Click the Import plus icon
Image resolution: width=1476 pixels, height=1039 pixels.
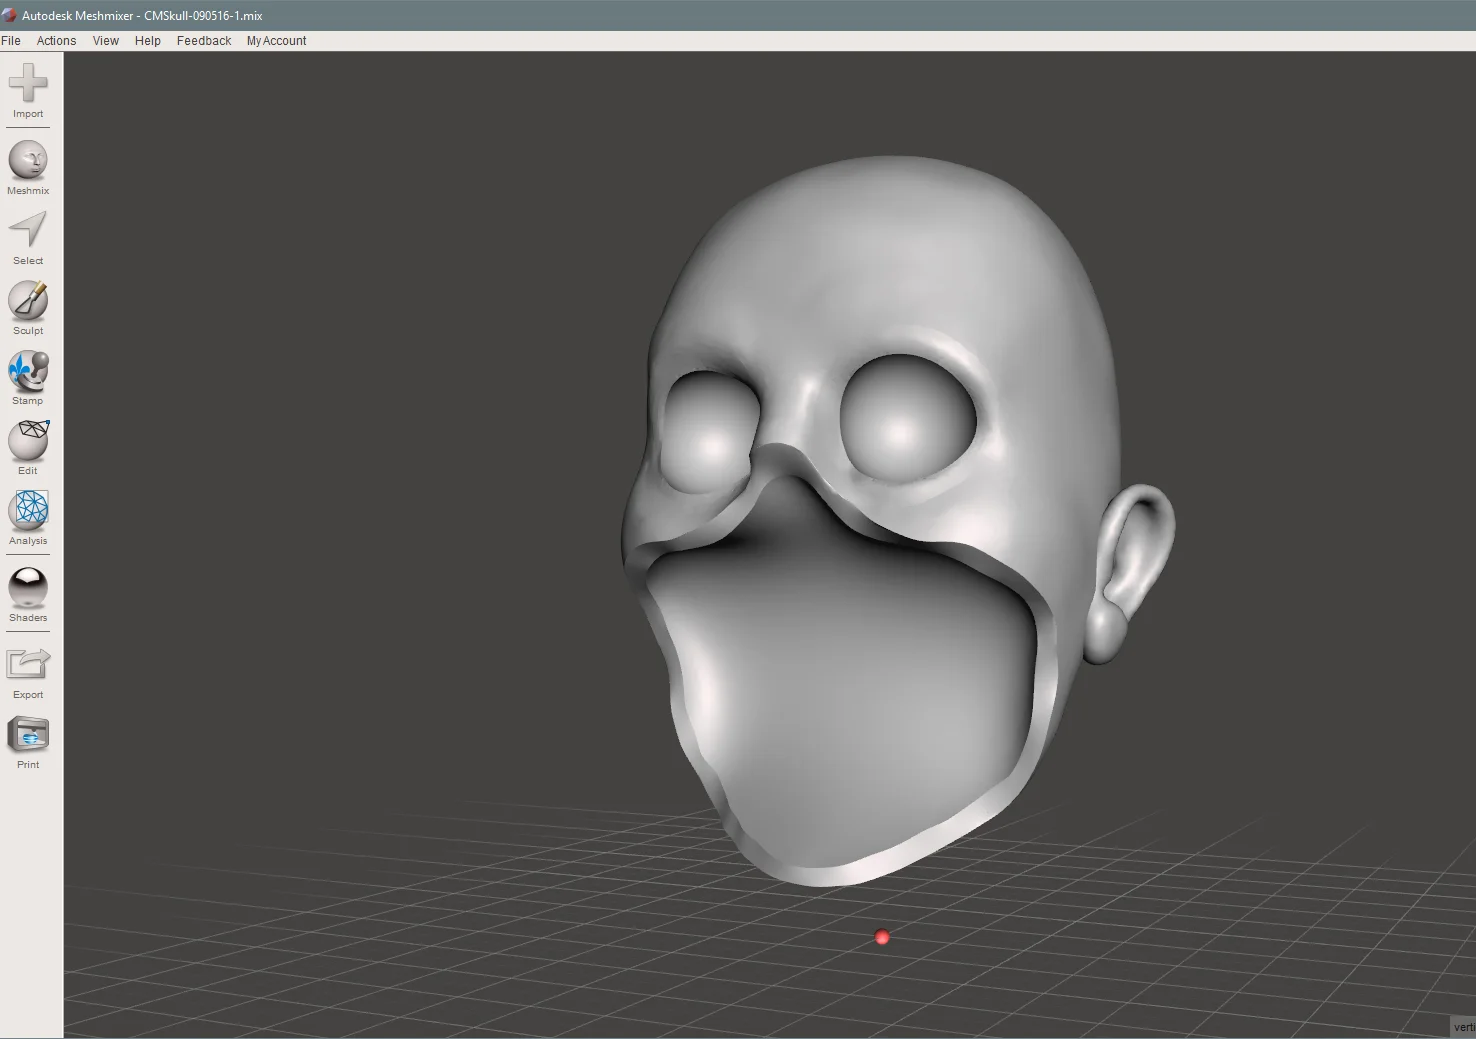point(28,83)
